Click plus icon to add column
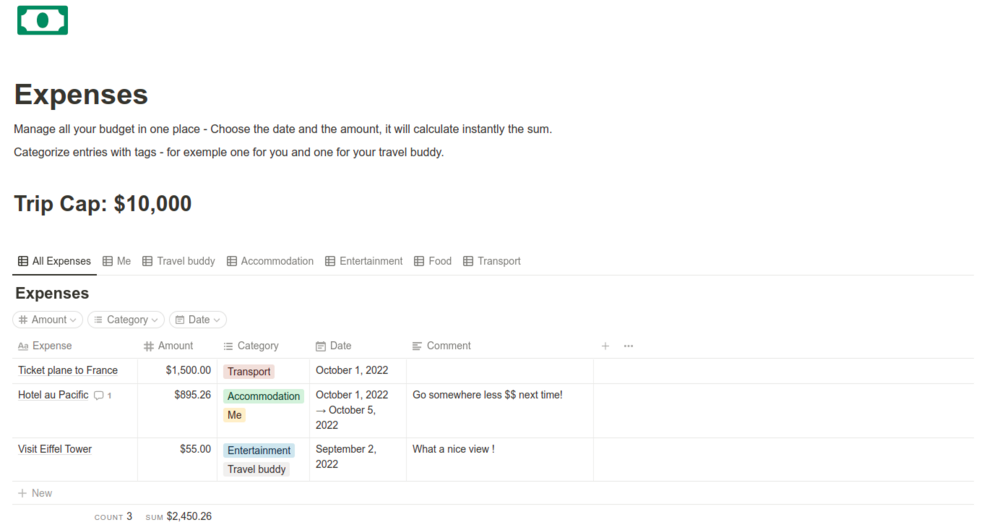The image size is (1005, 525). 605,346
